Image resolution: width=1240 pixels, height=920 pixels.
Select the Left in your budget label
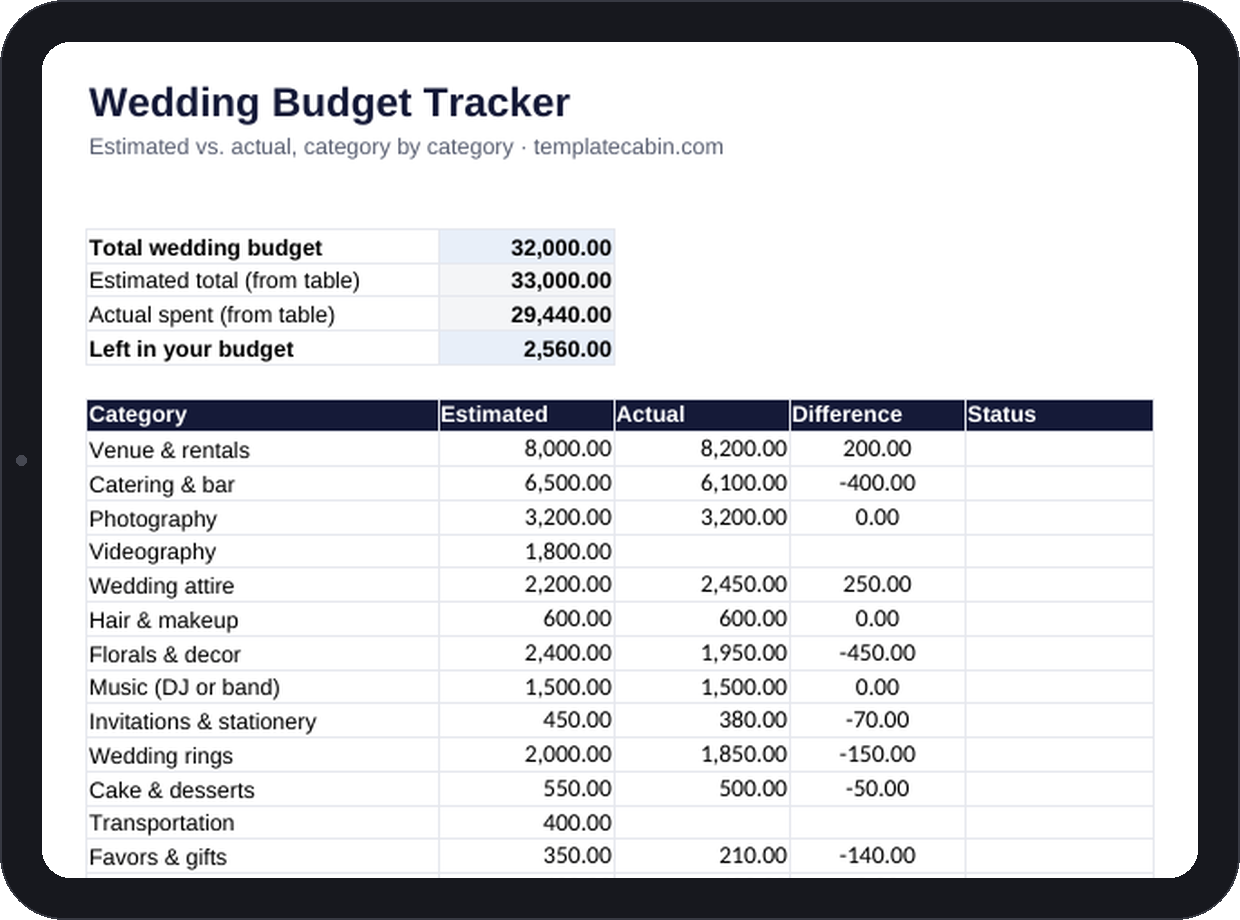pos(263,349)
